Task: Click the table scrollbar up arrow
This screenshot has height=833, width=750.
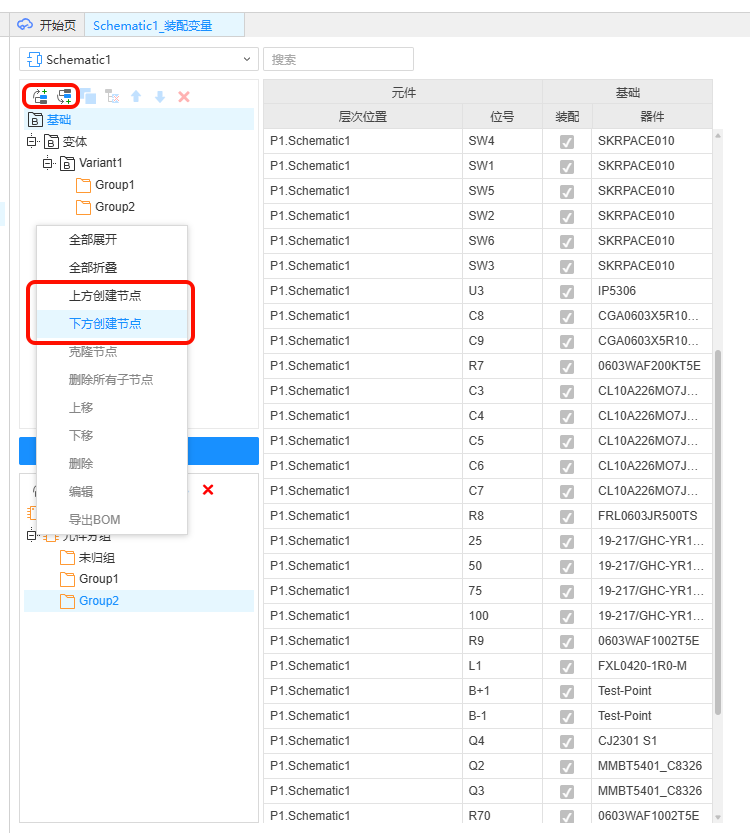Action: pos(718,135)
